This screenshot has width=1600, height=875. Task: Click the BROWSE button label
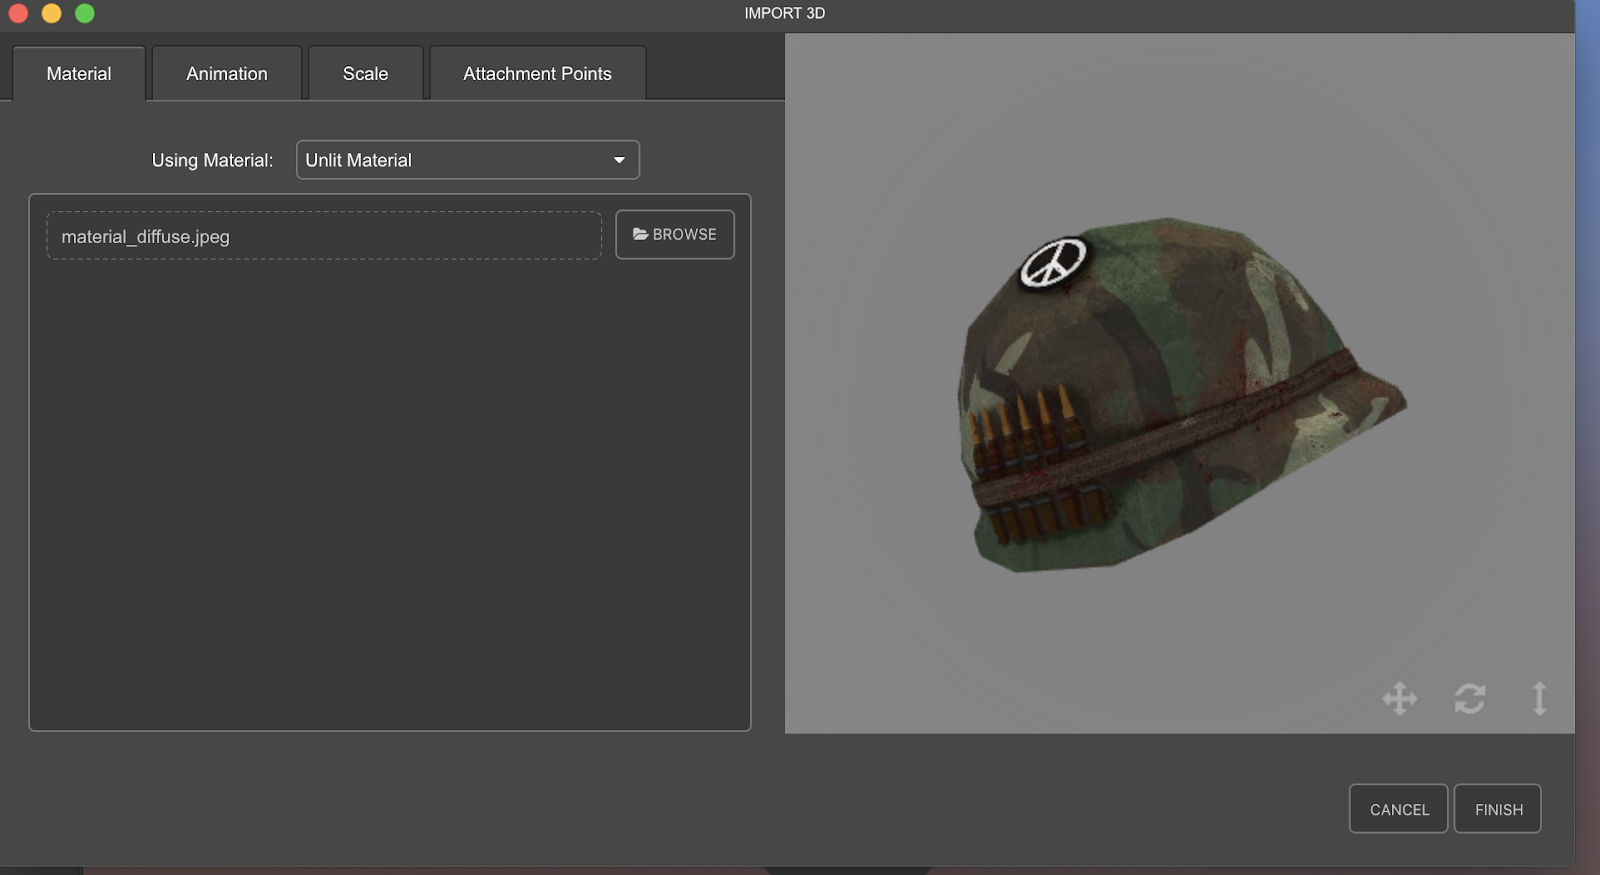[684, 234]
